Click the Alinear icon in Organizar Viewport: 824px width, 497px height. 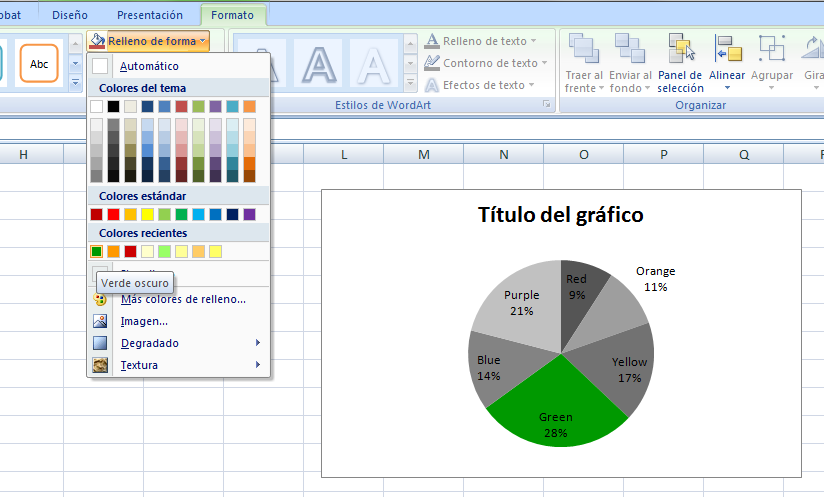(727, 49)
